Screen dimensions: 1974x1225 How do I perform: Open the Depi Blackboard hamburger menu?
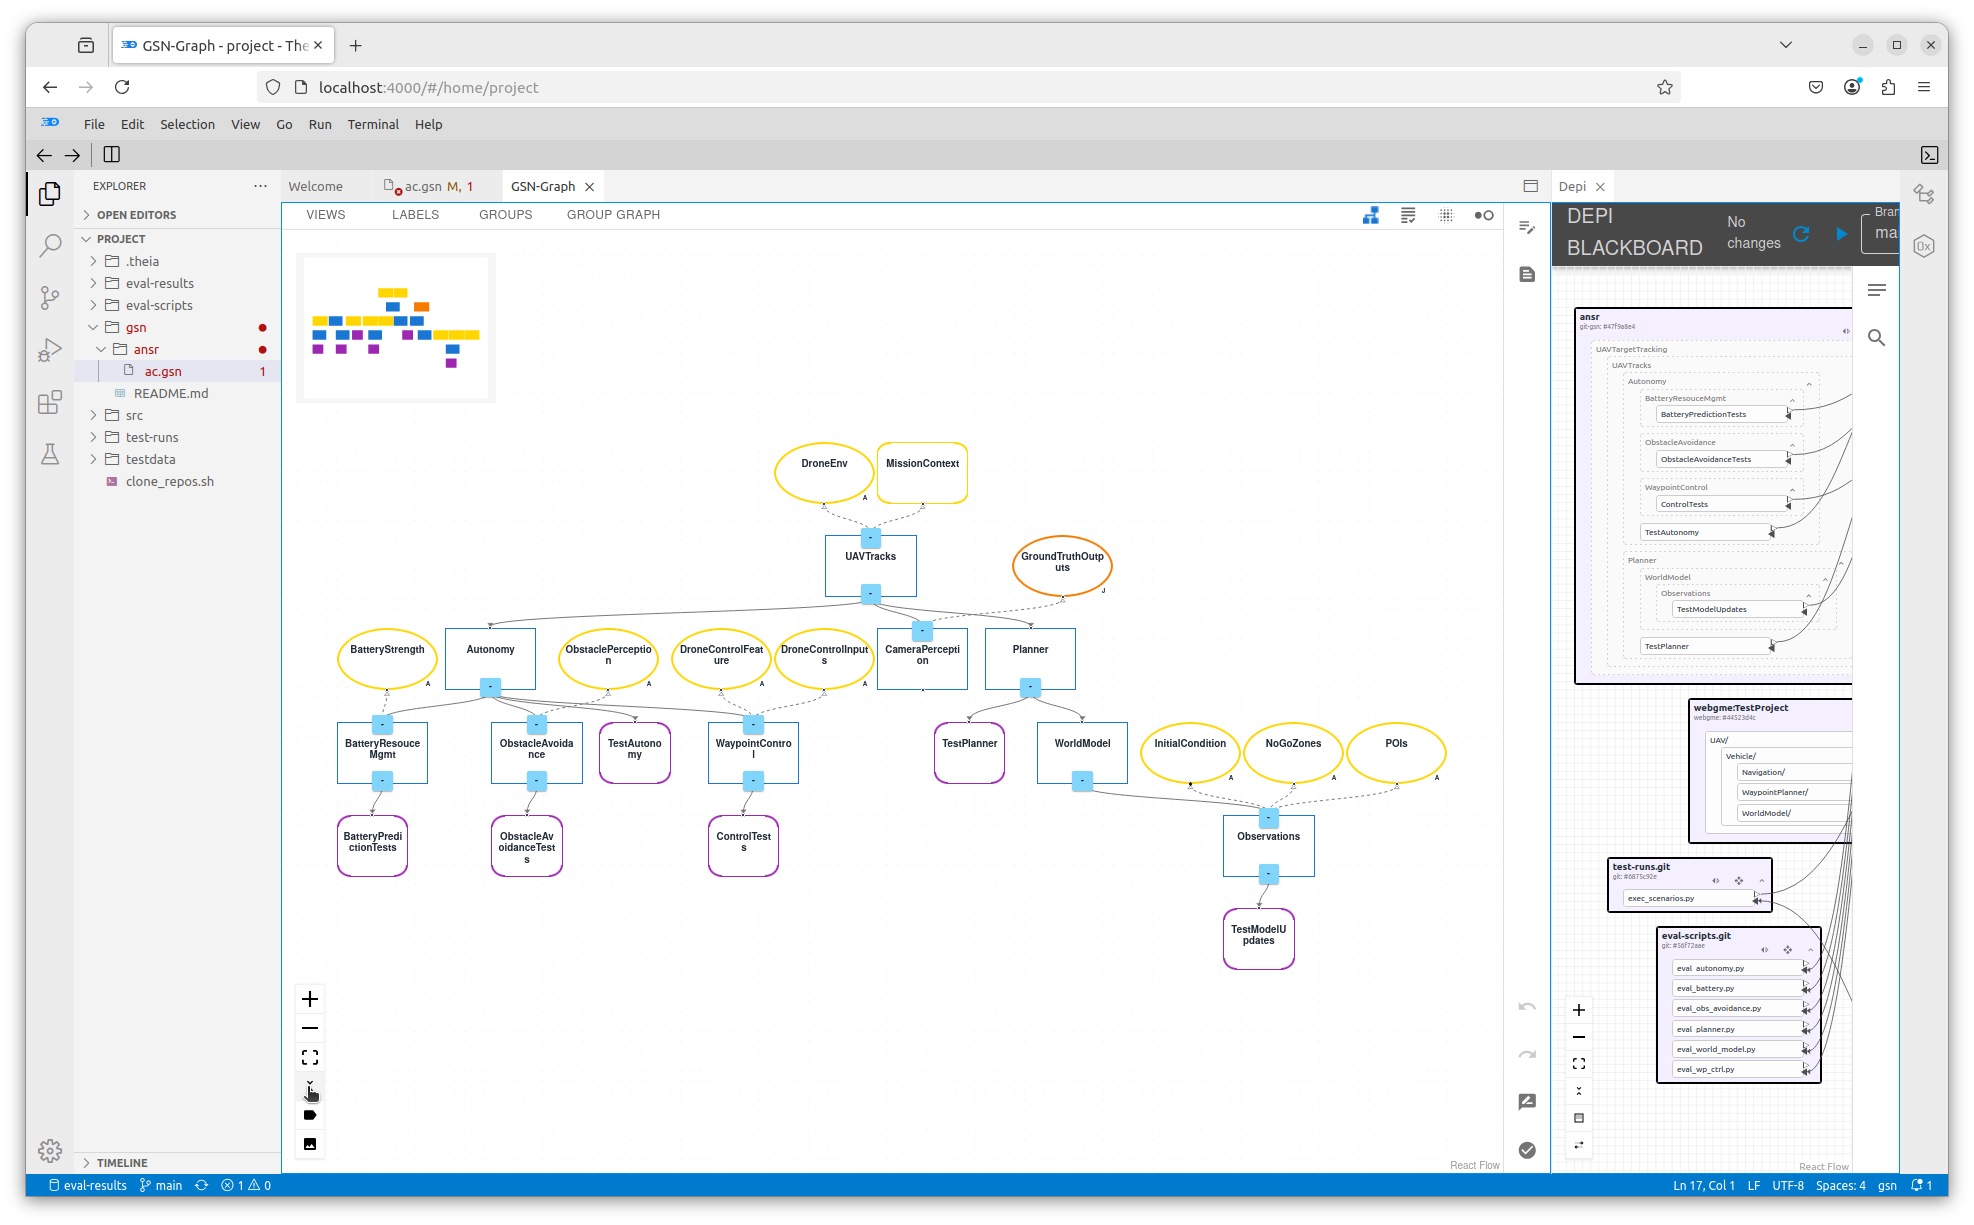1877,290
